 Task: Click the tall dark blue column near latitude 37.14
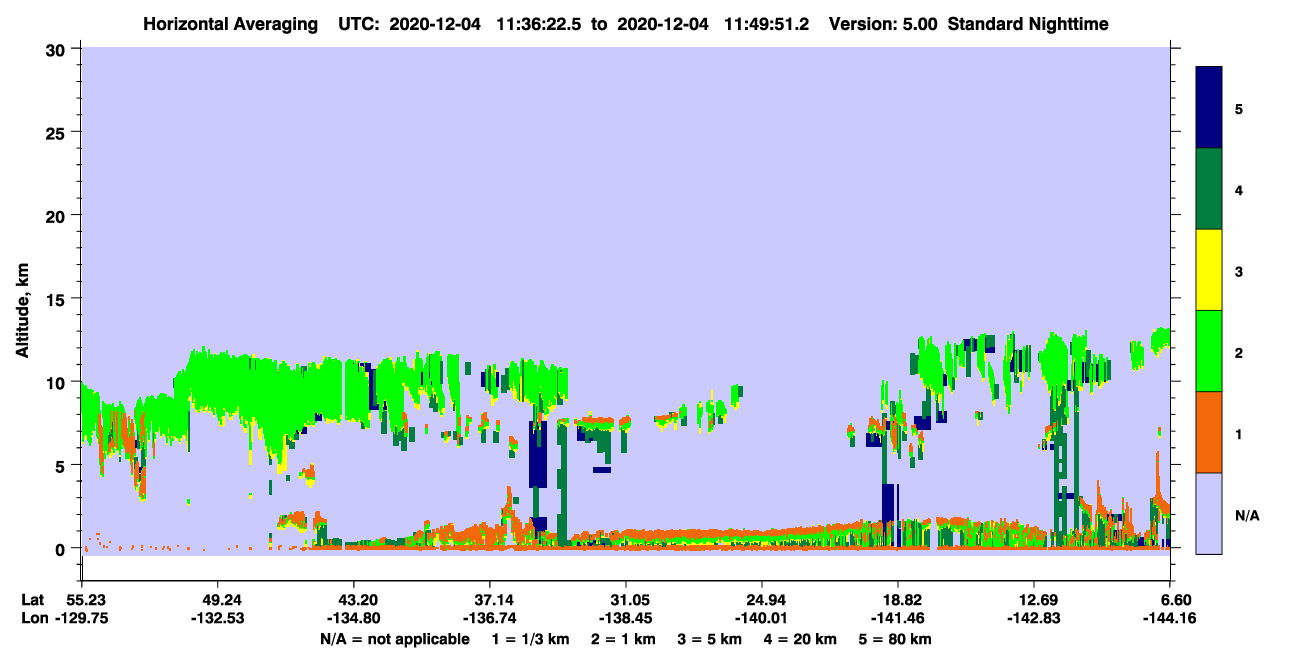coord(538,455)
